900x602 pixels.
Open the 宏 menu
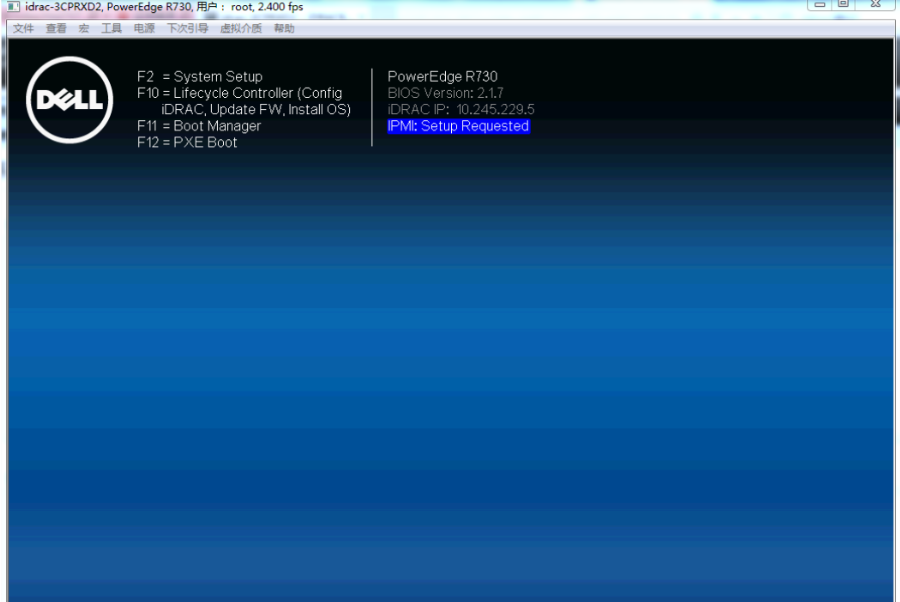tap(84, 28)
